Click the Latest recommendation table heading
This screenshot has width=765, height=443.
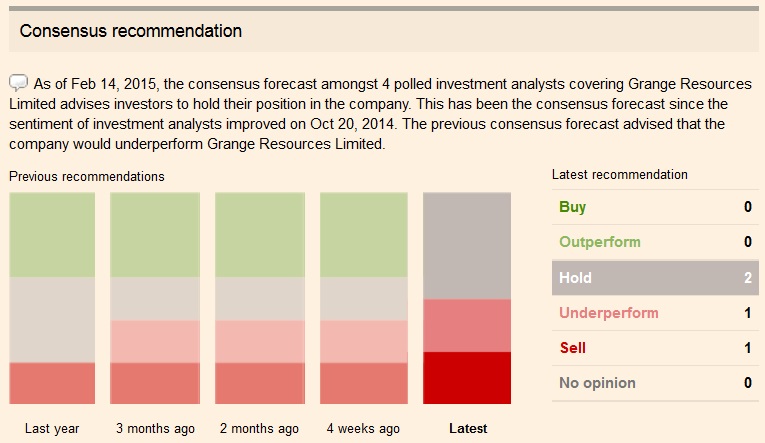(620, 175)
